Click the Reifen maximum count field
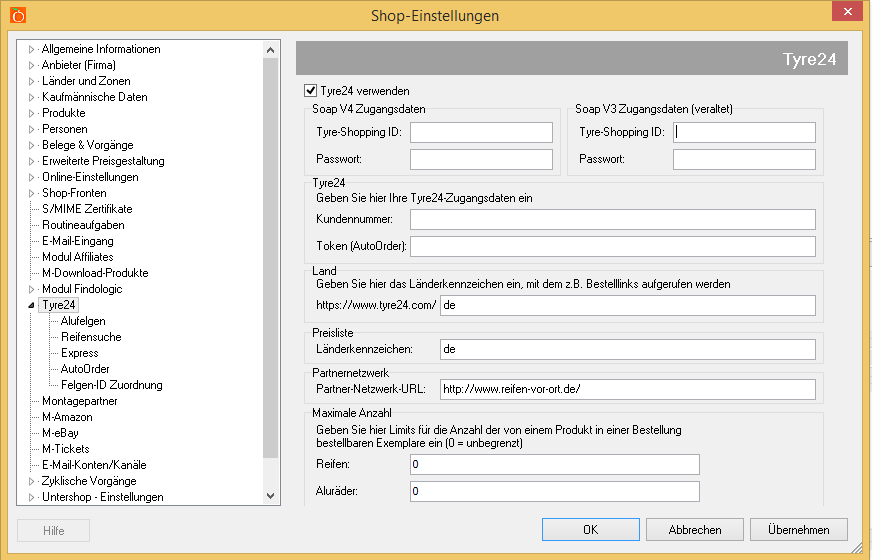872x560 pixels. point(554,464)
